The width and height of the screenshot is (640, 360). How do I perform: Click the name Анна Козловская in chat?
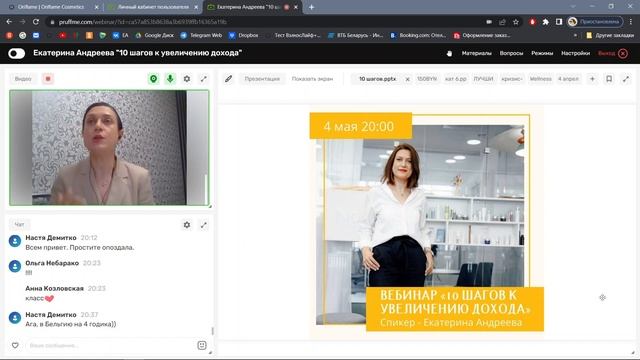[x=54, y=288]
